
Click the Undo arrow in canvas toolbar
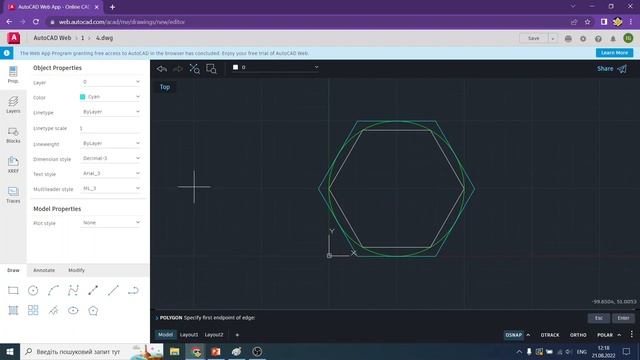click(162, 69)
